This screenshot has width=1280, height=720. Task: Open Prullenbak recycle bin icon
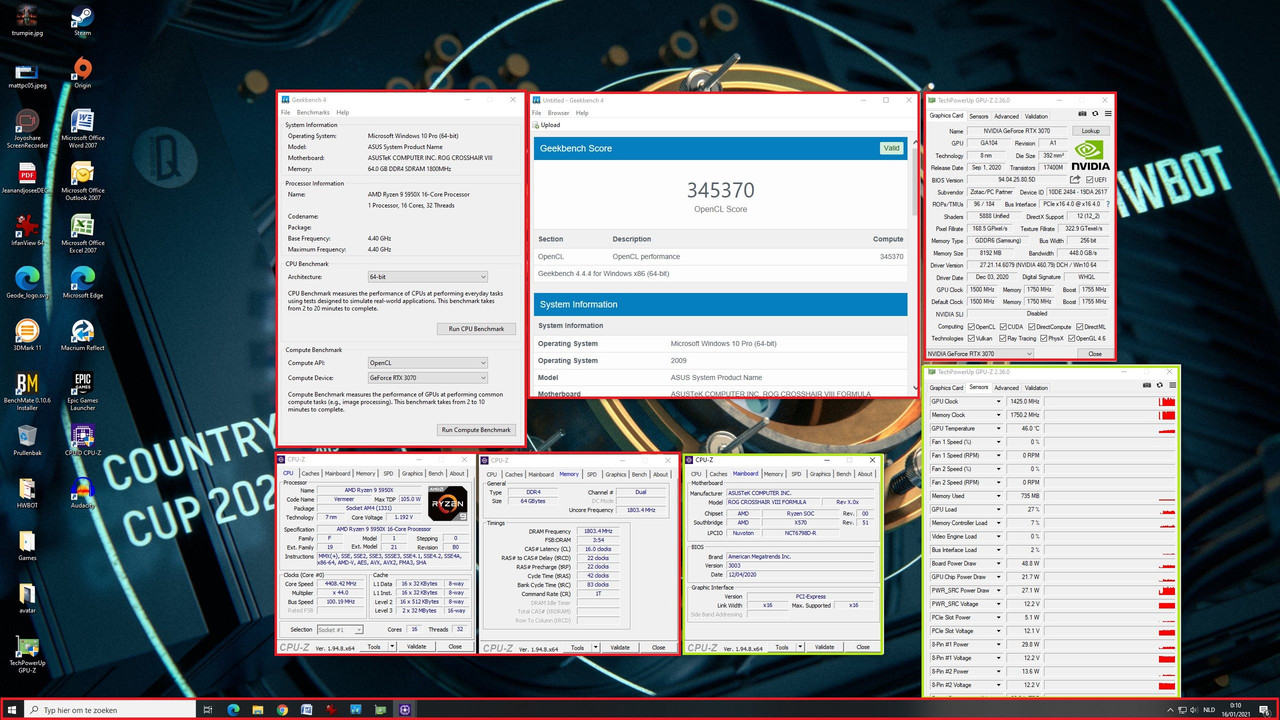[27, 440]
